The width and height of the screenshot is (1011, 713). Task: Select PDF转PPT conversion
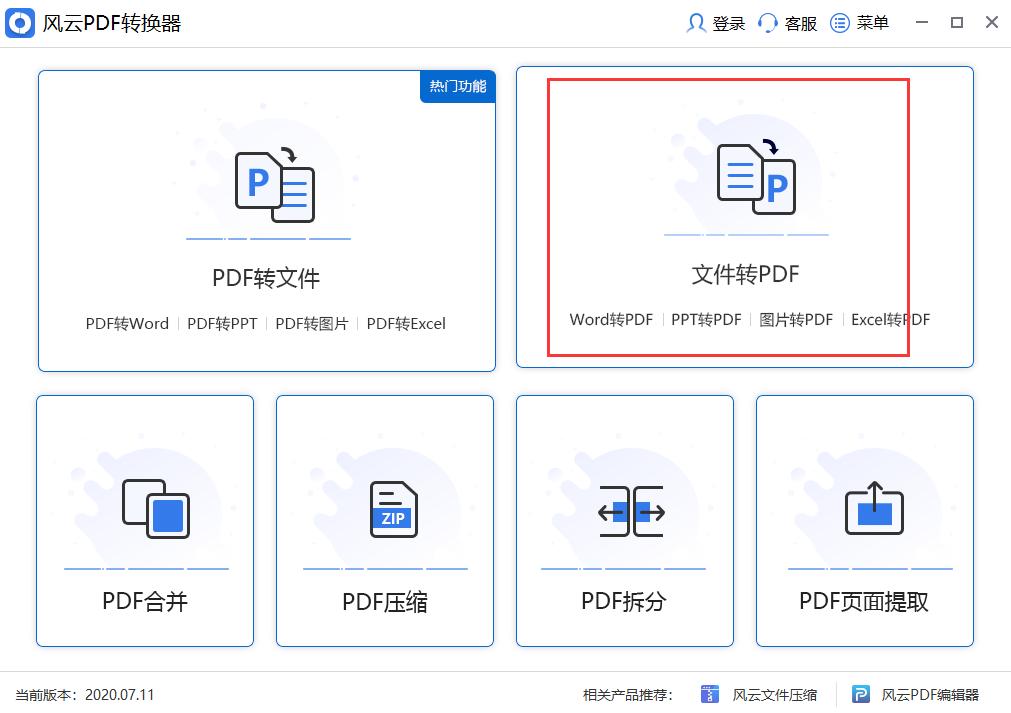[220, 323]
